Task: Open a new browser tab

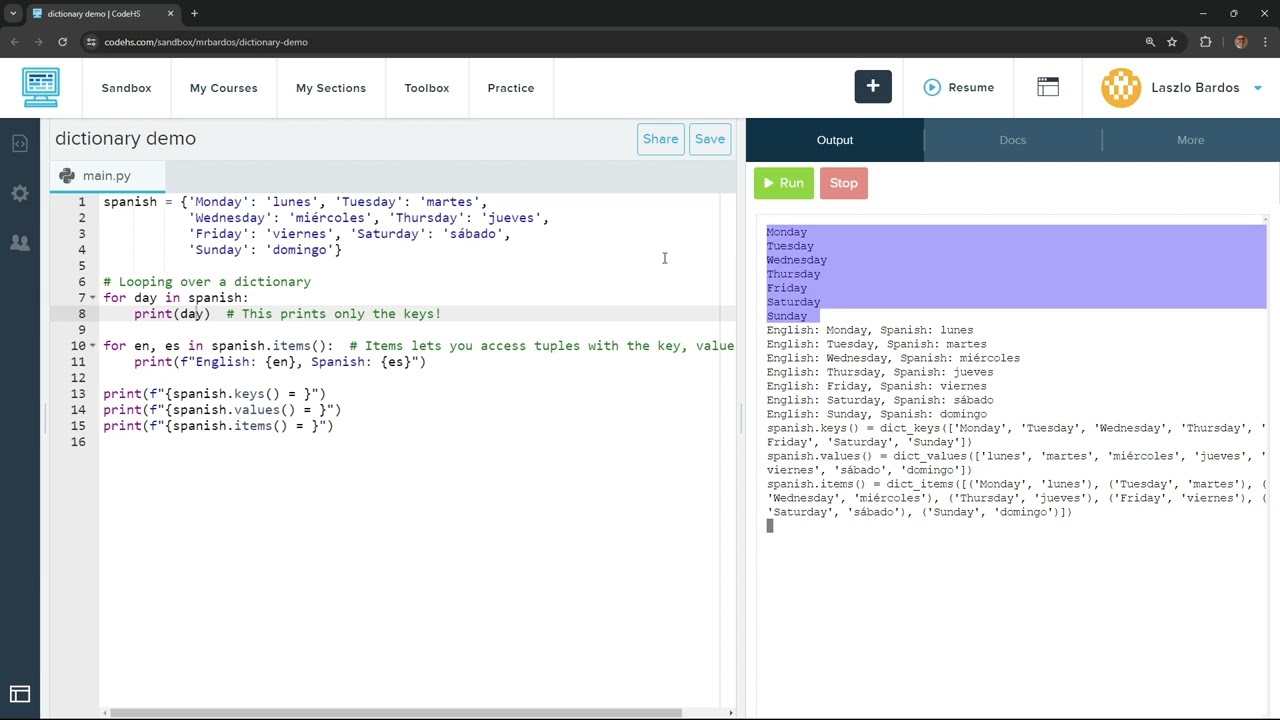Action: coord(194,14)
